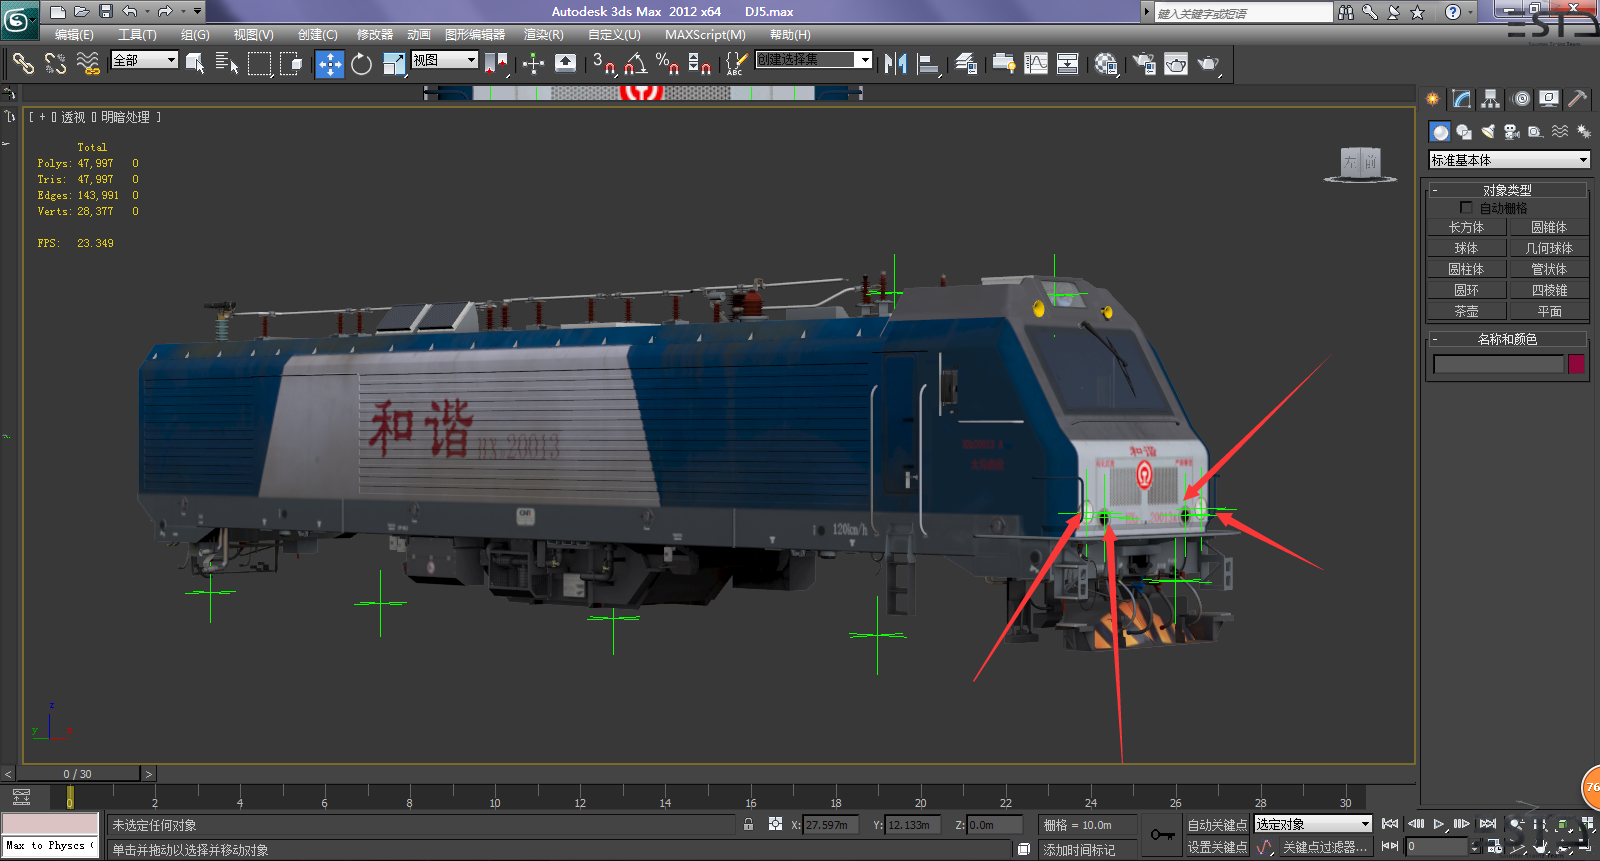Enable the 自动栅格 checkbox
Viewport: 1600px width, 861px height.
point(1466,208)
